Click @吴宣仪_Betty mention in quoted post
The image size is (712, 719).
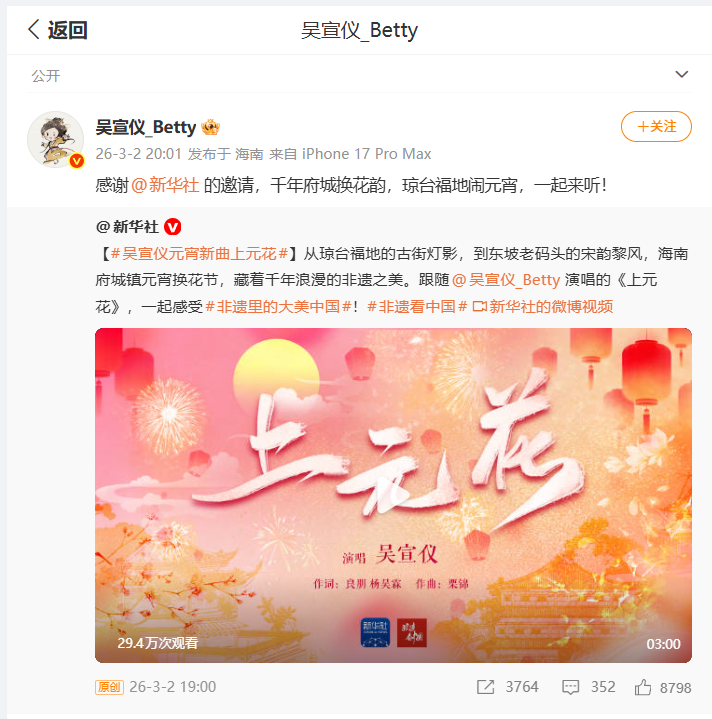tap(506, 280)
